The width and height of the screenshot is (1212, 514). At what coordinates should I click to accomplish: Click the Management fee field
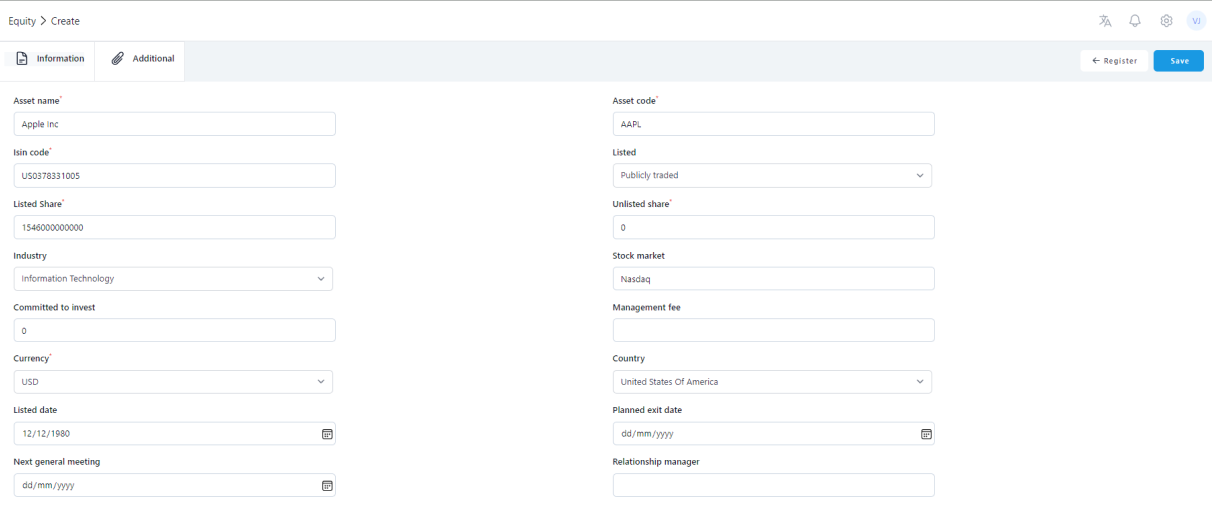pos(774,330)
